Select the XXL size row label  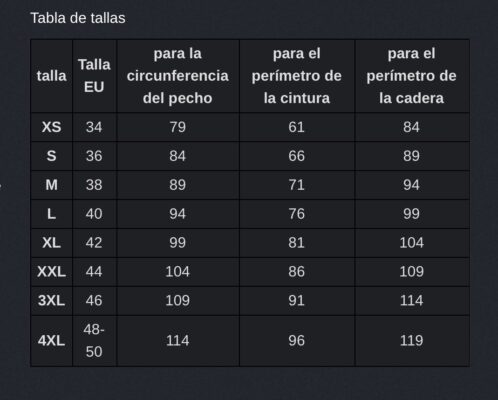(52, 272)
